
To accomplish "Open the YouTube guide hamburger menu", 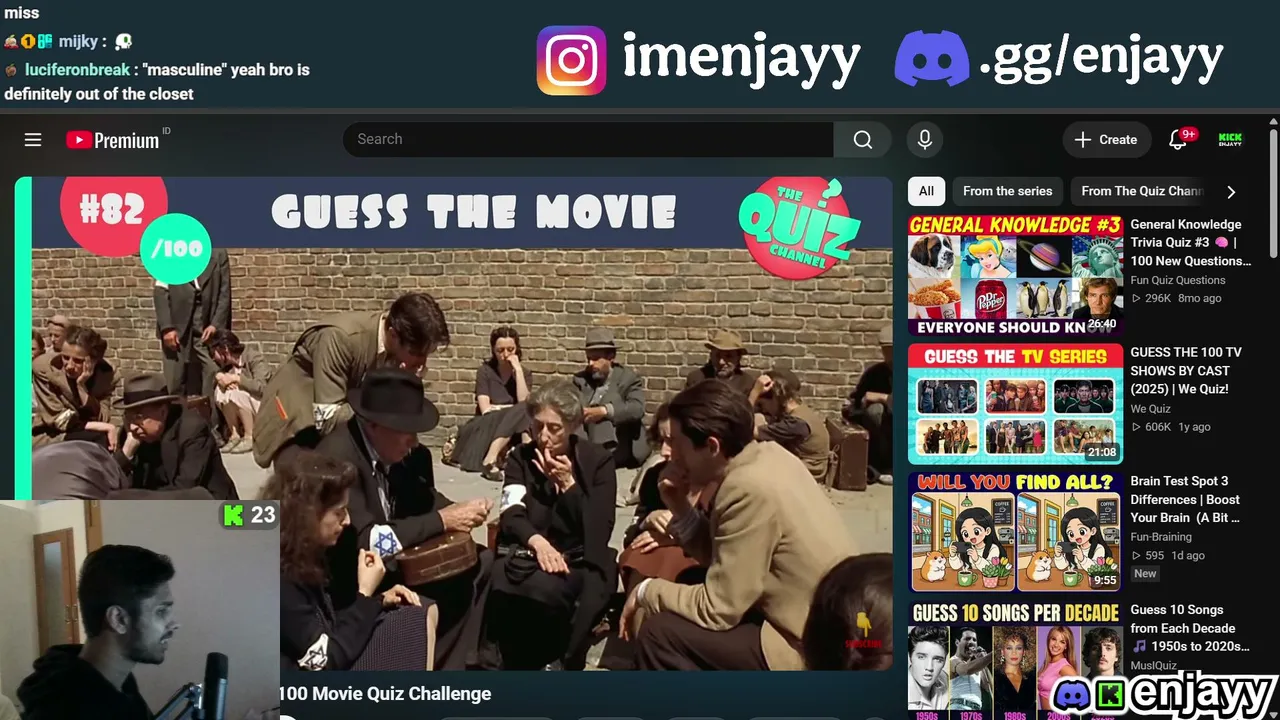I will click(x=33, y=140).
